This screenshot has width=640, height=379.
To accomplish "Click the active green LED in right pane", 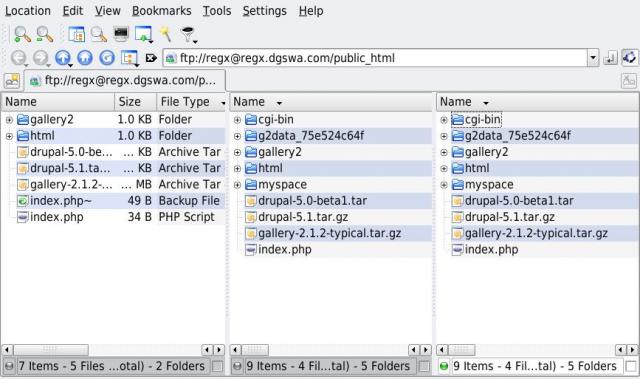I will pos(444,366).
